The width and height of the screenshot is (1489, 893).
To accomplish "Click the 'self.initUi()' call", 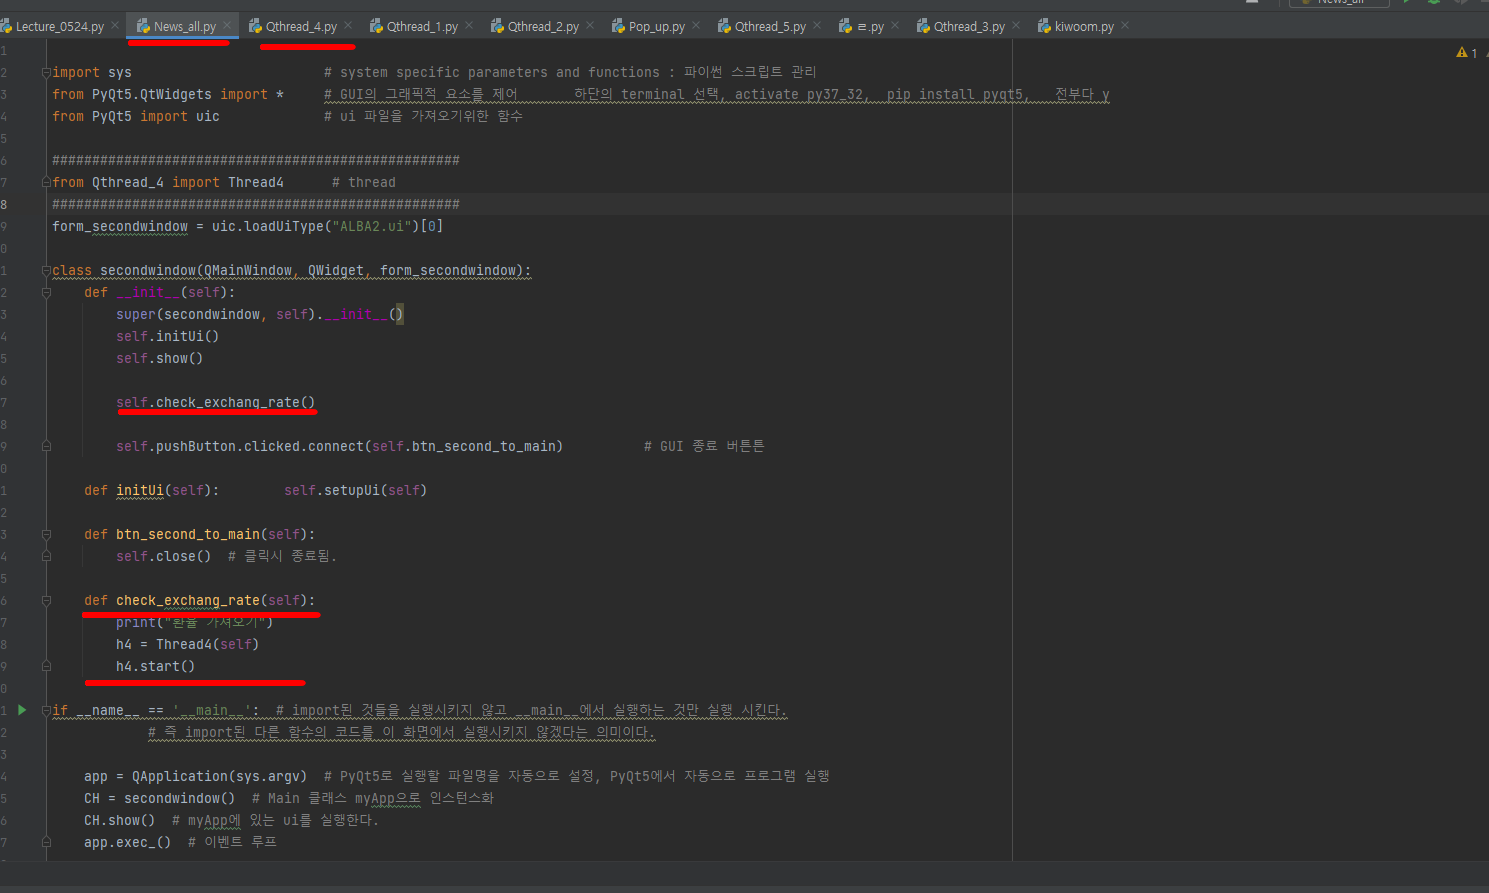I will point(167,336).
